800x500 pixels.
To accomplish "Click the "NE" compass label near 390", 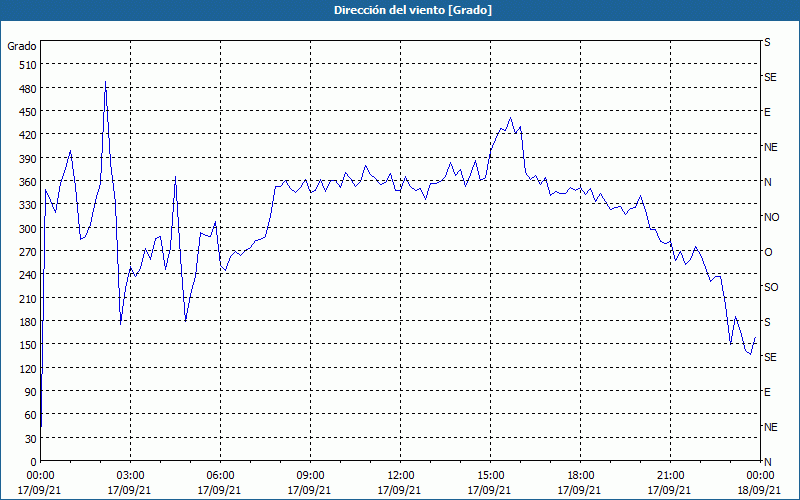I will click(770, 147).
